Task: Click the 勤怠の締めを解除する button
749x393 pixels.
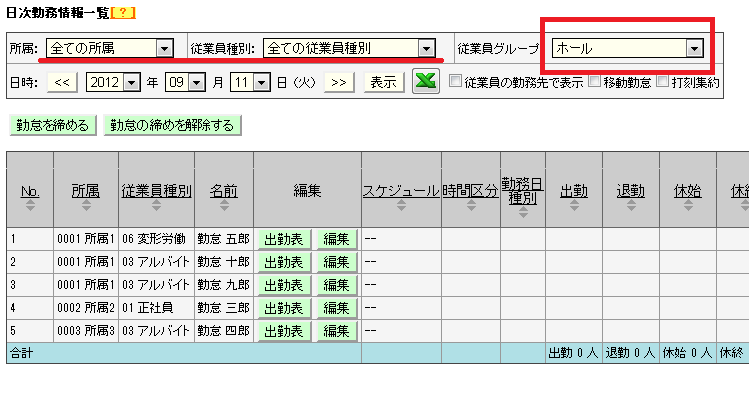Action: (x=172, y=125)
